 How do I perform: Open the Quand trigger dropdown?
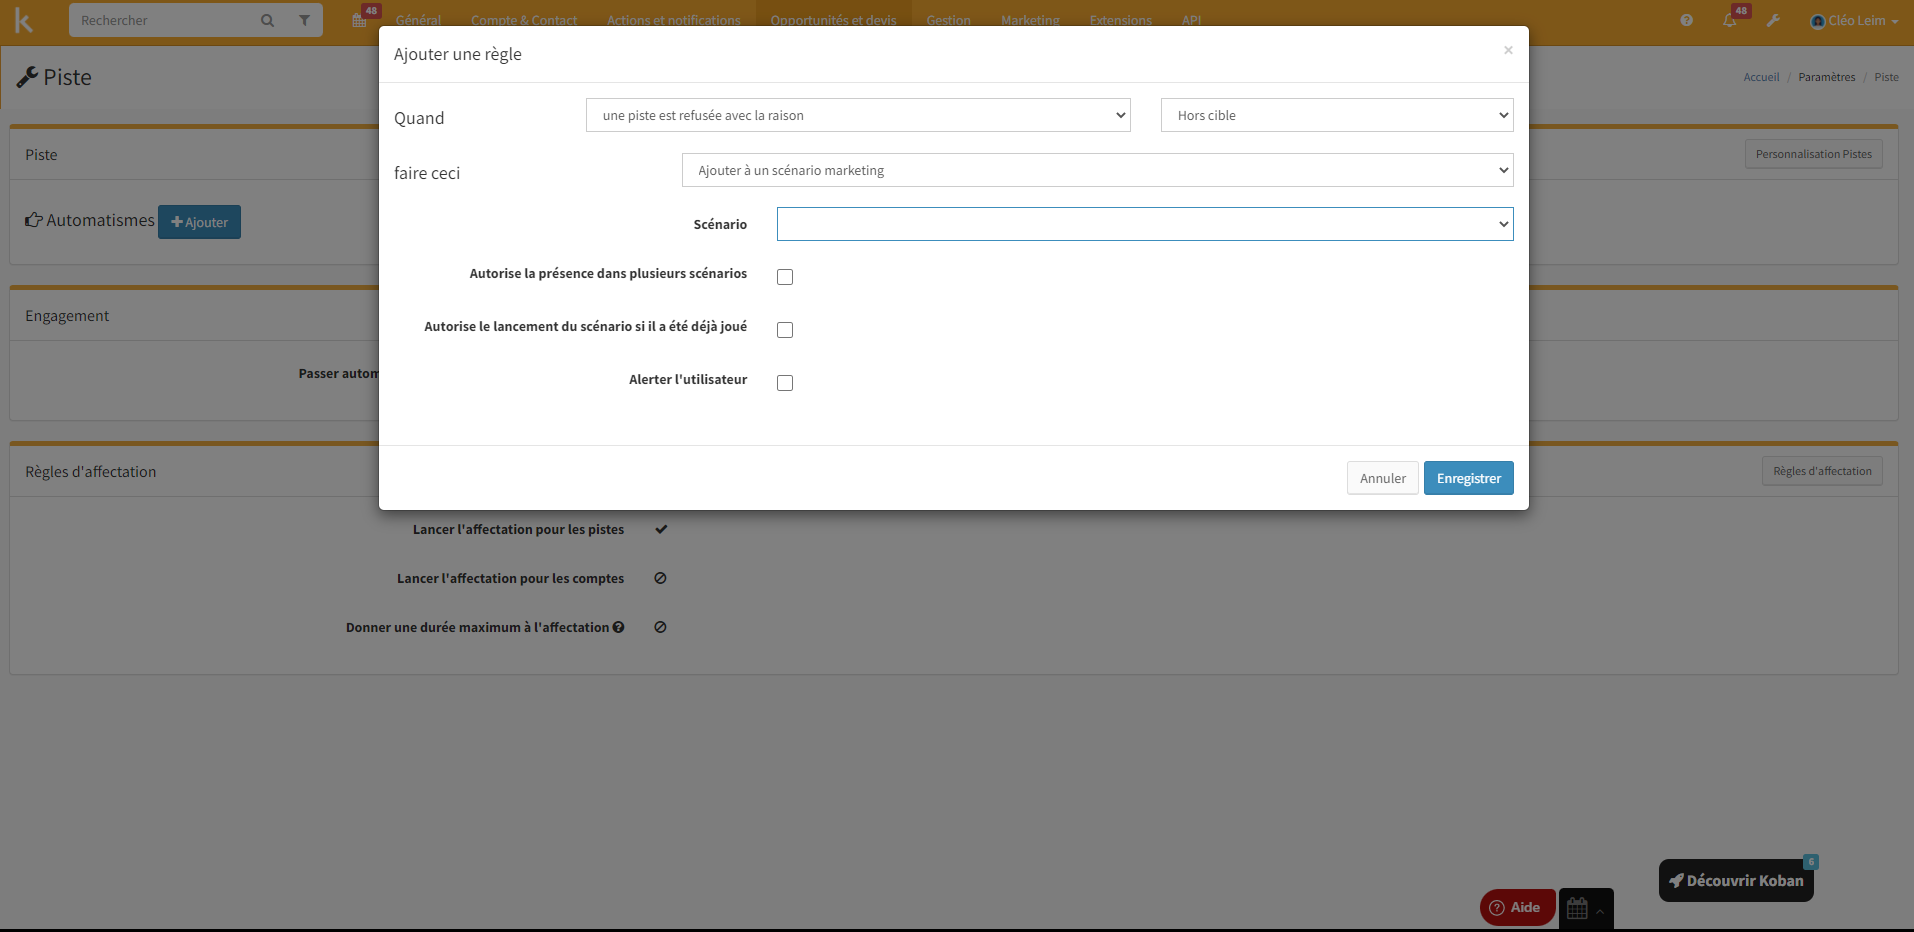pyautogui.click(x=858, y=115)
